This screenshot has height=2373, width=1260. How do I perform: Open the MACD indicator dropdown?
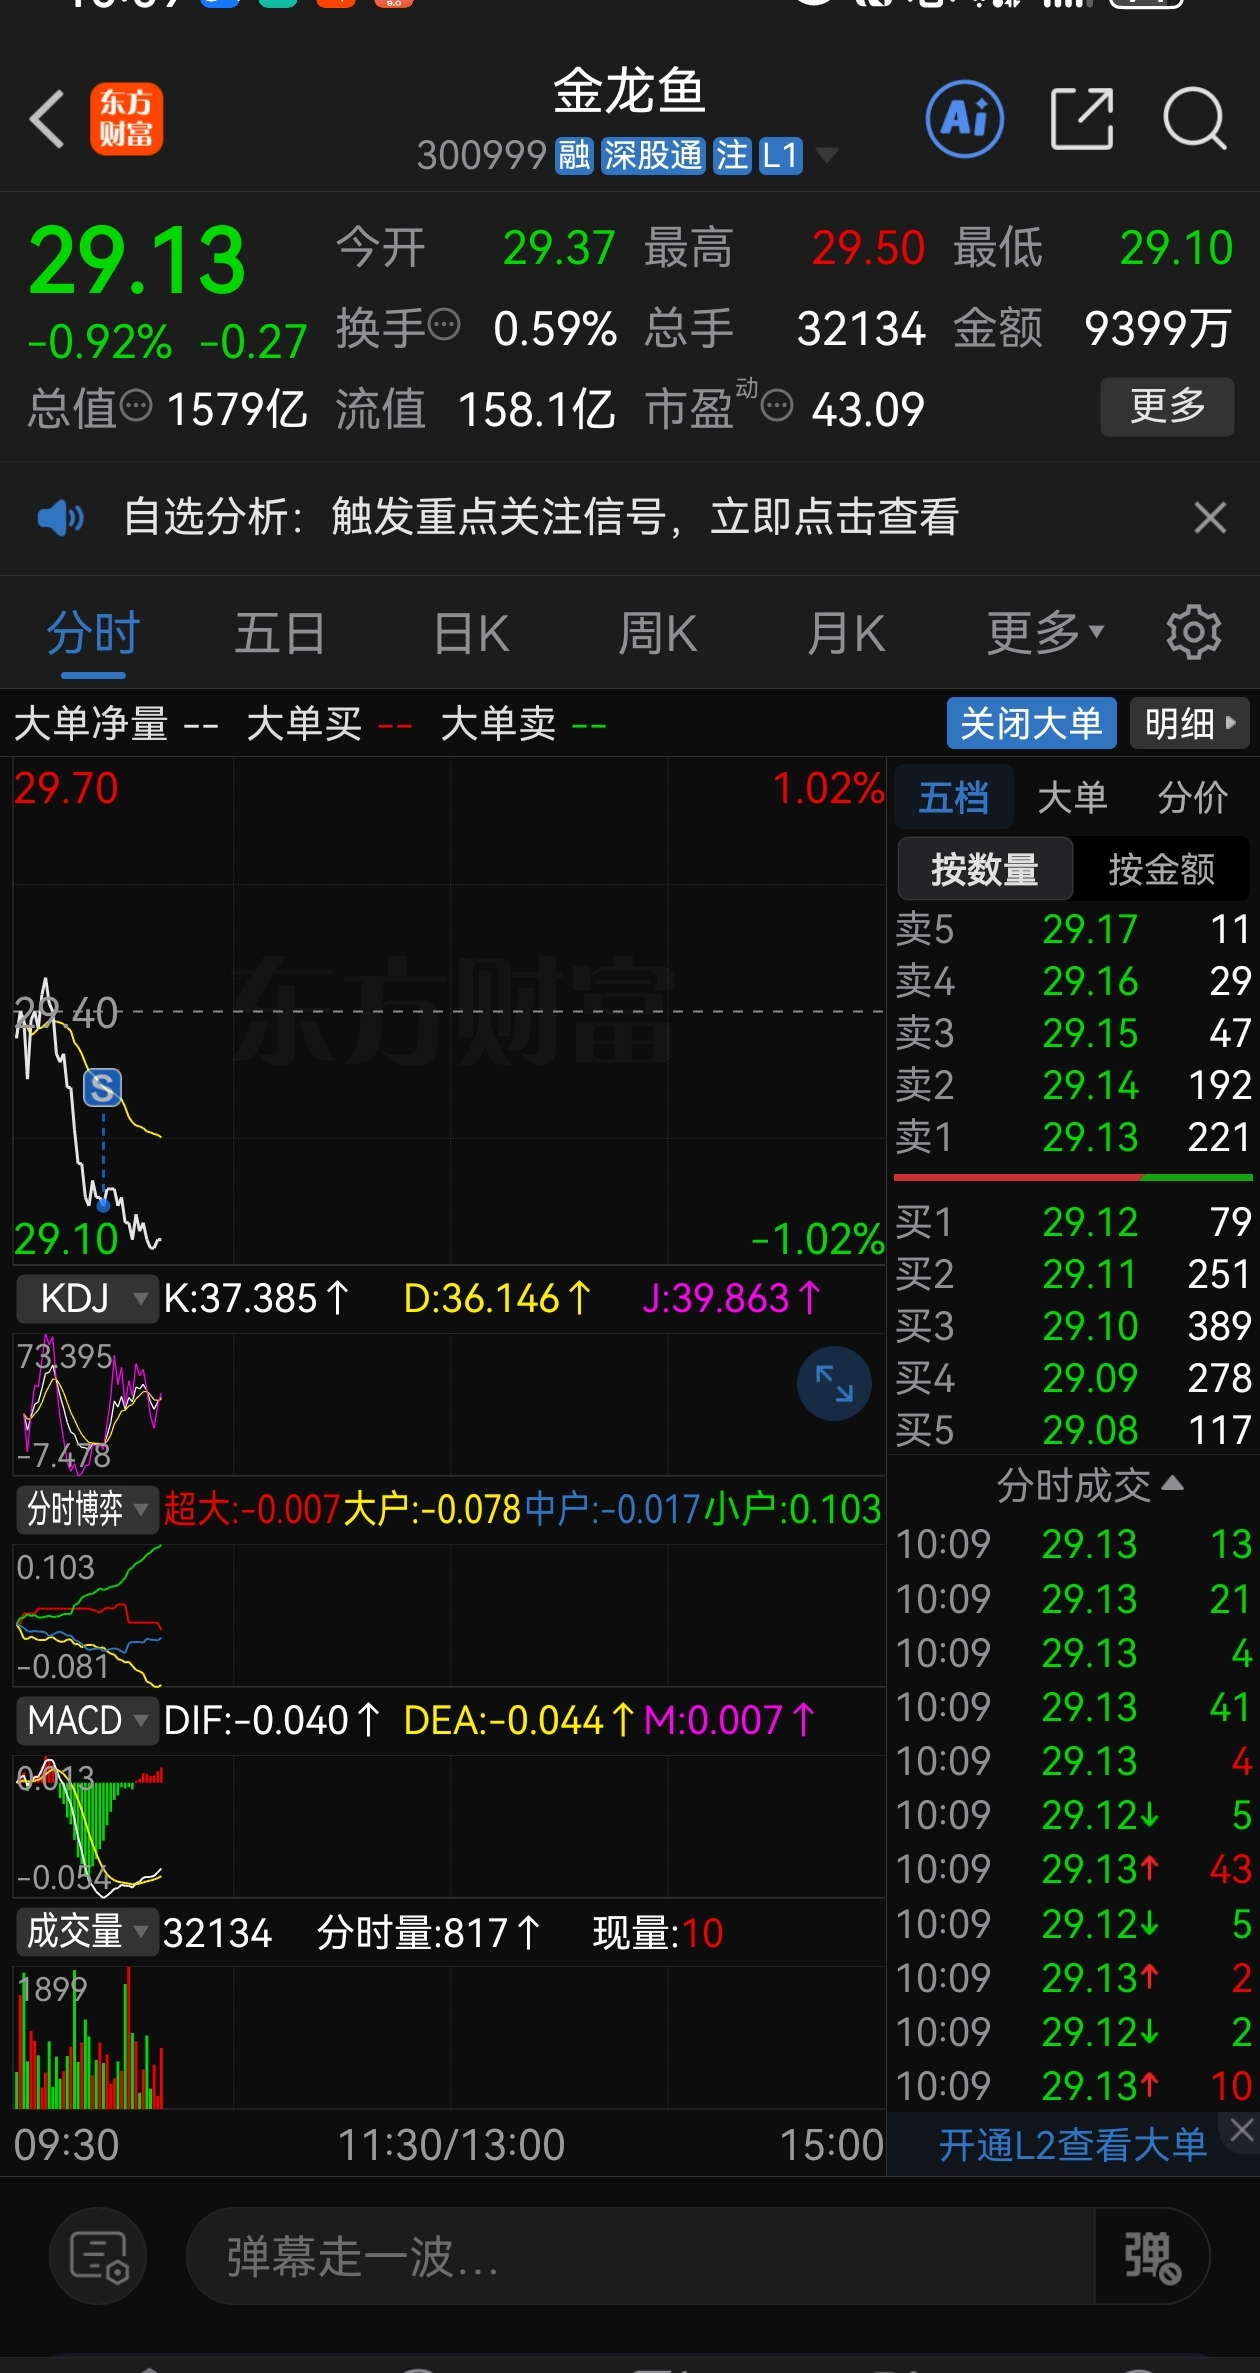tap(88, 1720)
